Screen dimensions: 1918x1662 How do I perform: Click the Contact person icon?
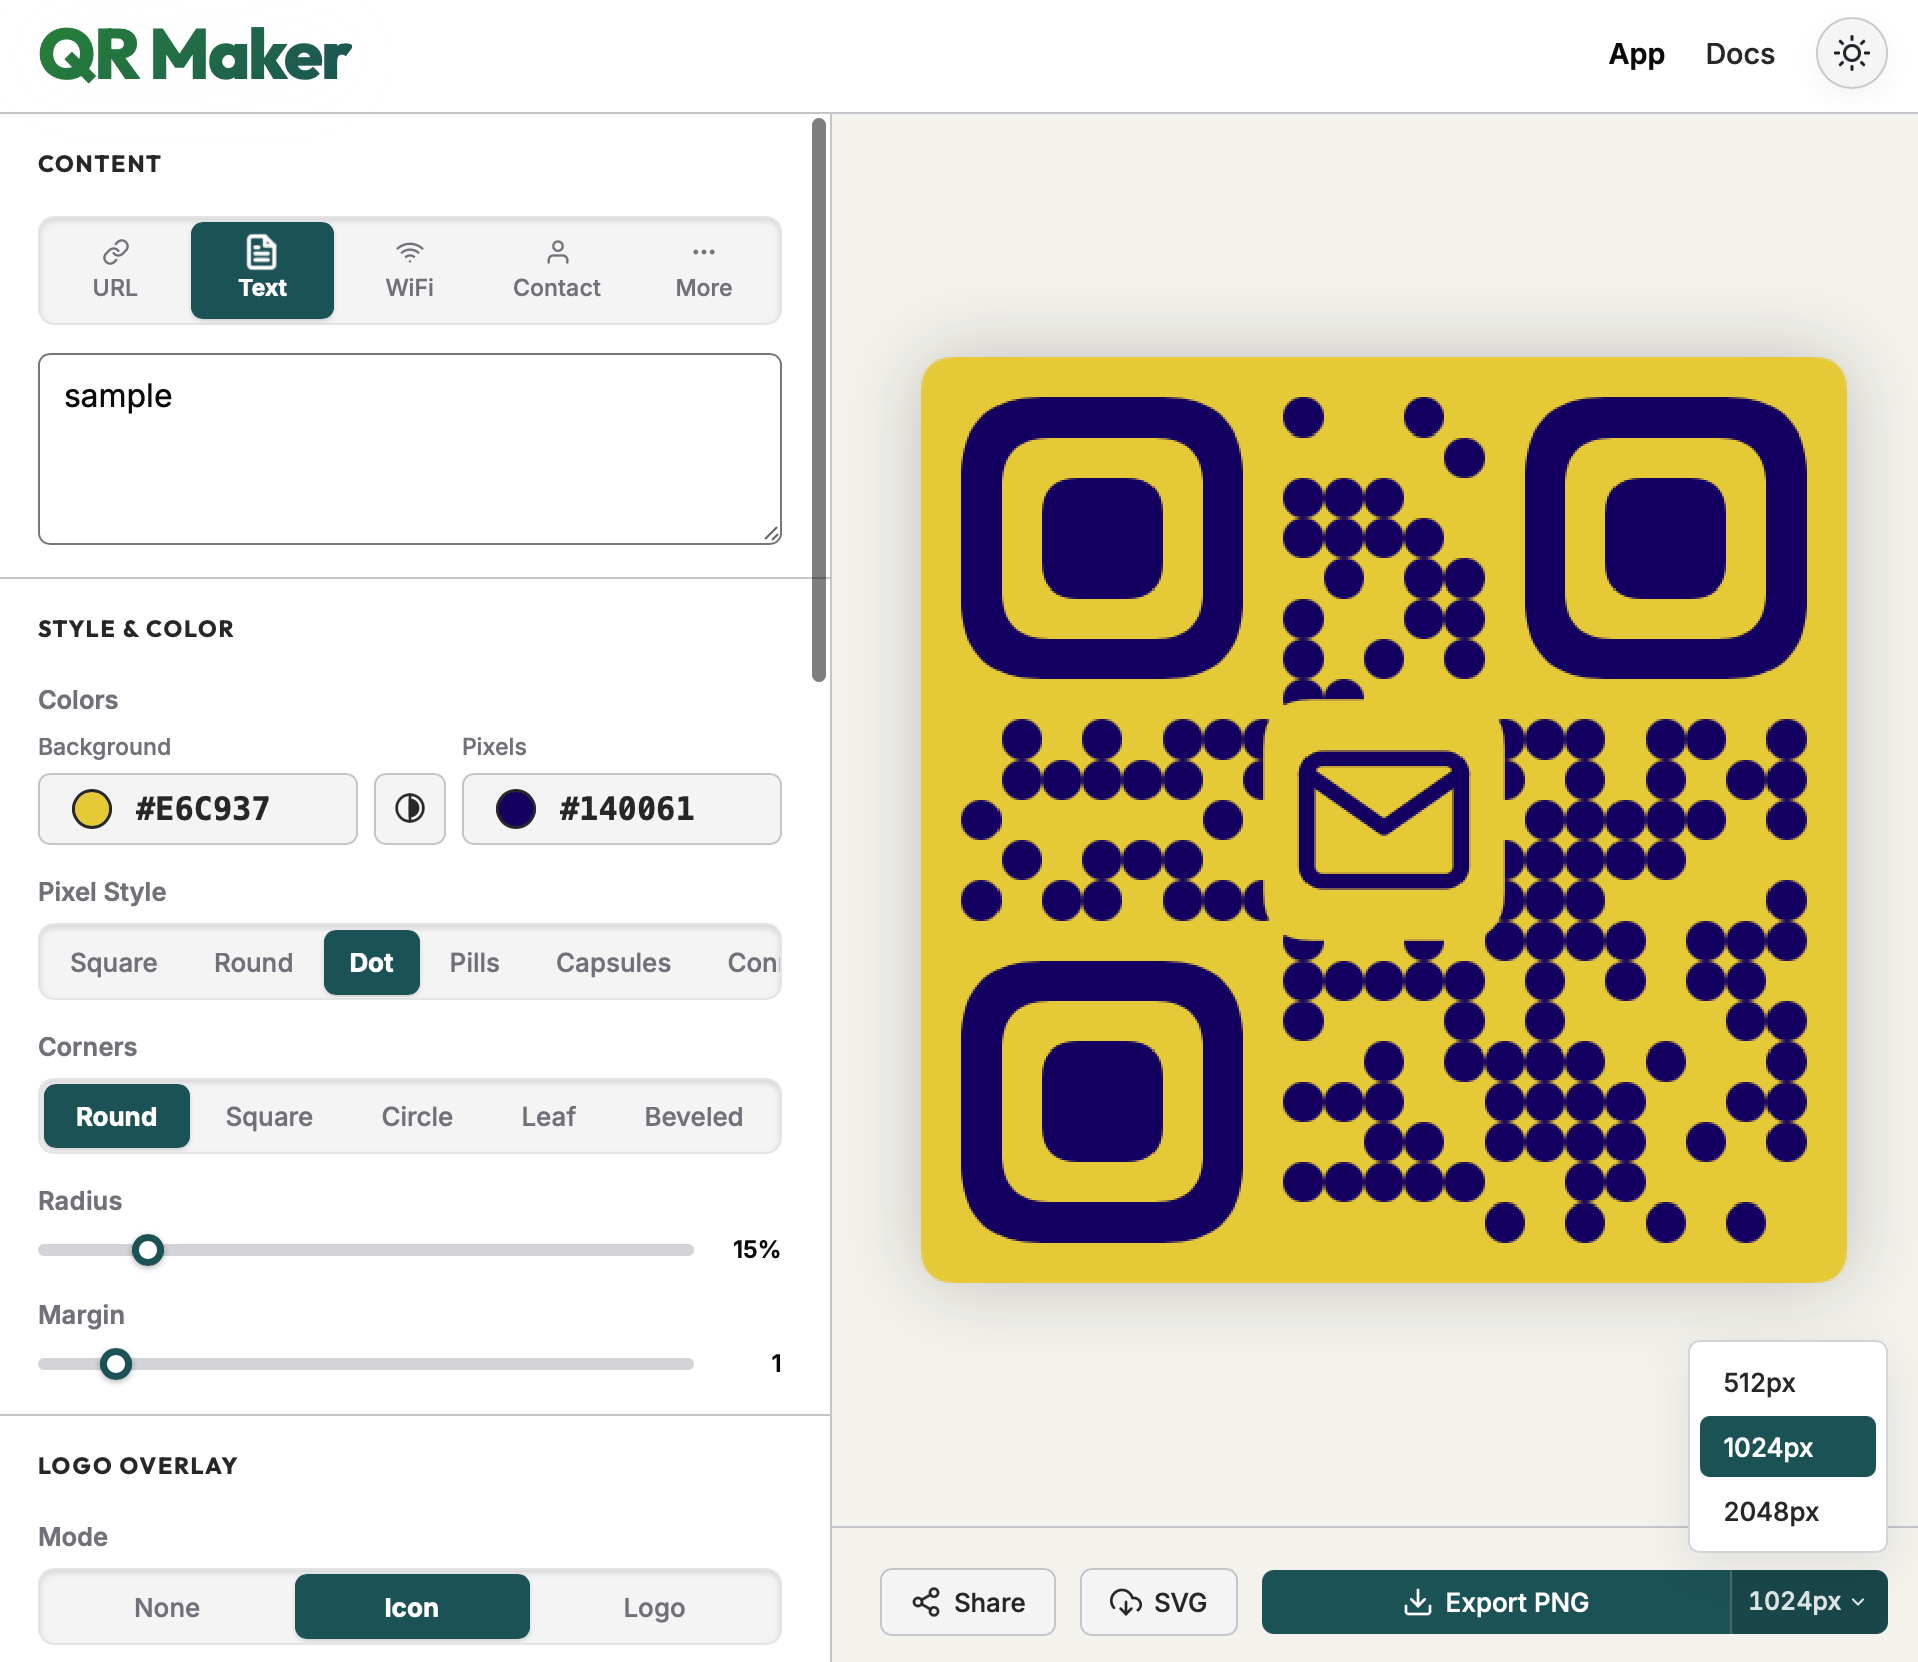coord(557,251)
